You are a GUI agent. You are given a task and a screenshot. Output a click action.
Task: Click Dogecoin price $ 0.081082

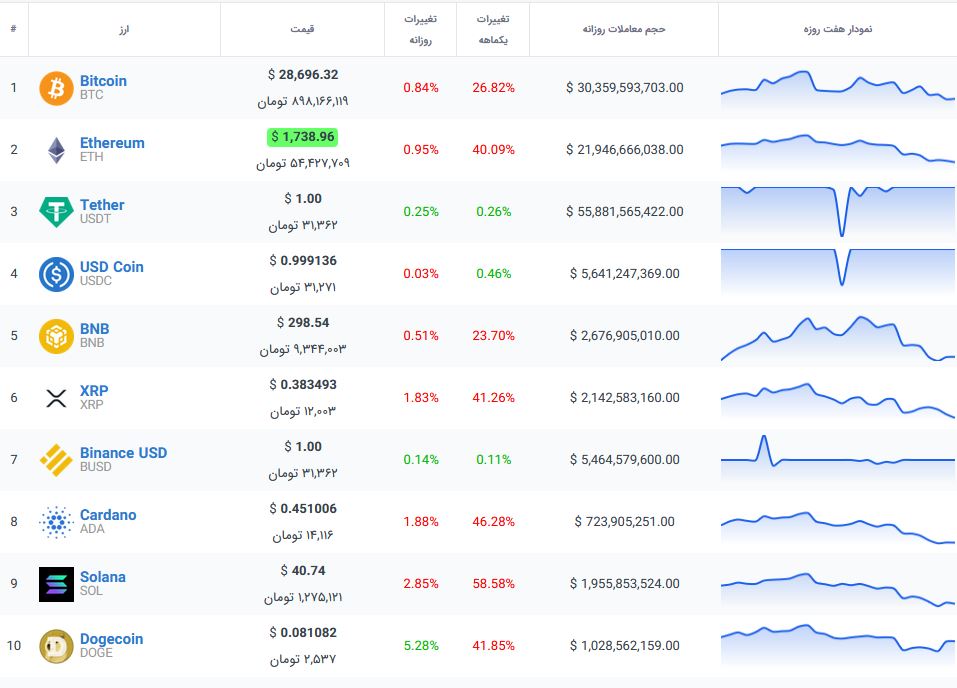[x=303, y=632]
